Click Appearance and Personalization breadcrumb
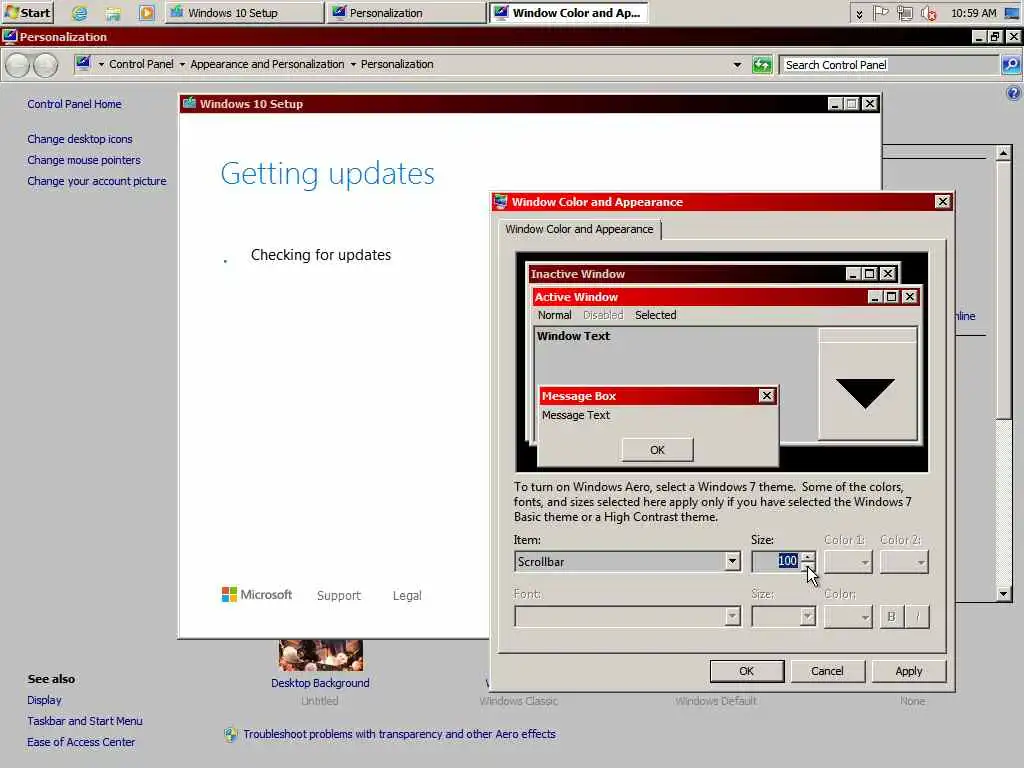The width and height of the screenshot is (1024, 768). tap(267, 64)
